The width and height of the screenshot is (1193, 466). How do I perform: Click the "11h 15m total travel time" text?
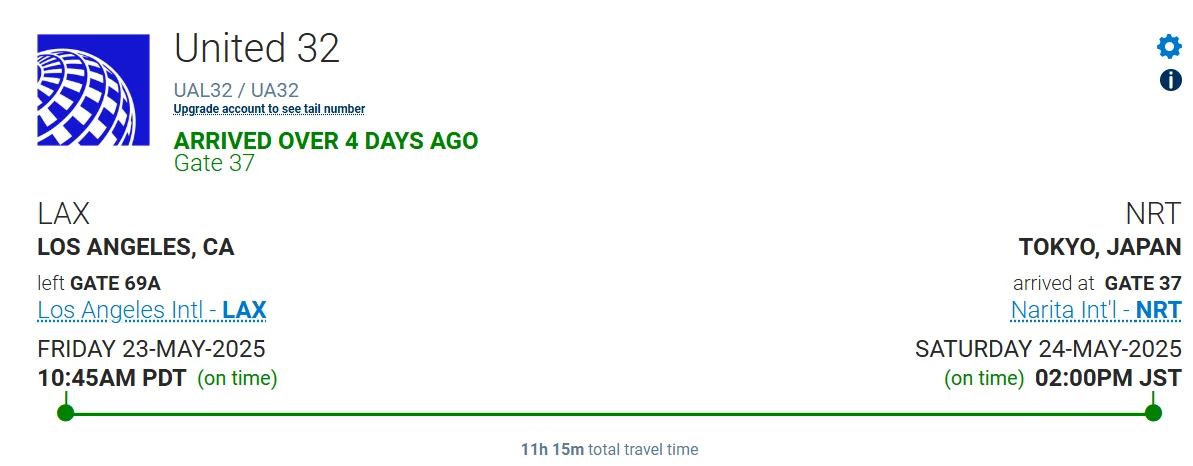click(x=609, y=449)
